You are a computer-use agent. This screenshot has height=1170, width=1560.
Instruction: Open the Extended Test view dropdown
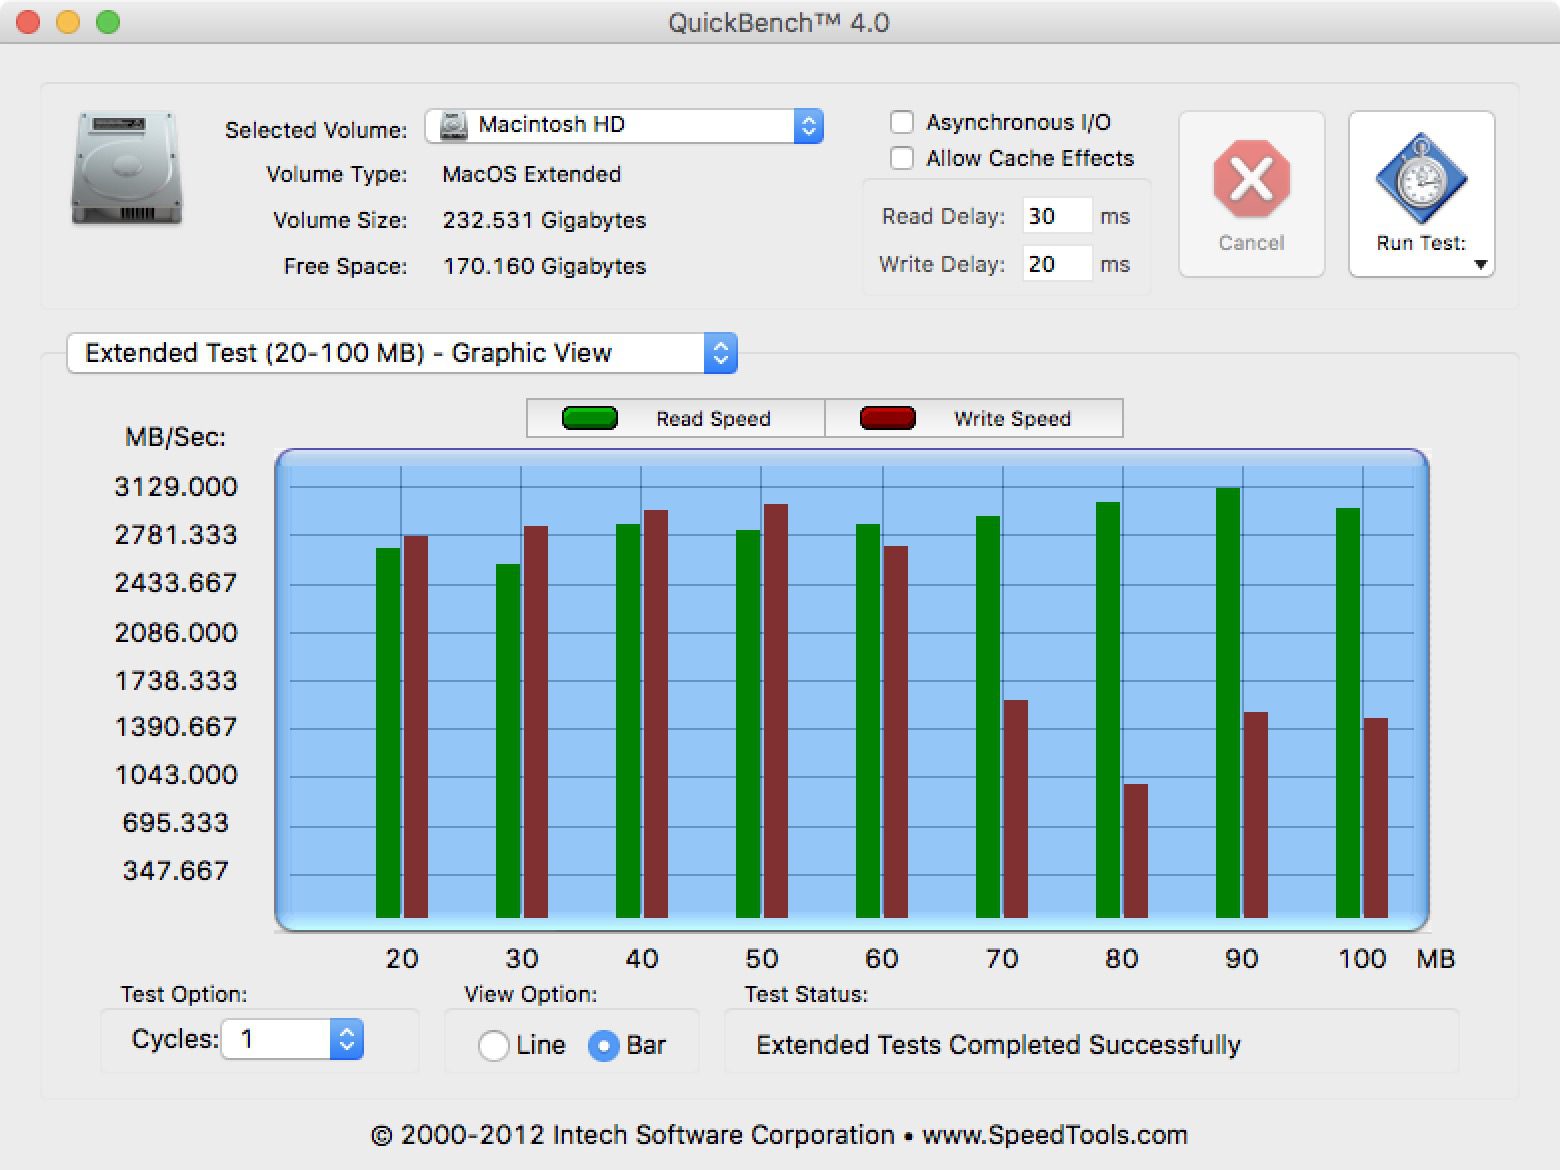pyautogui.click(x=402, y=353)
